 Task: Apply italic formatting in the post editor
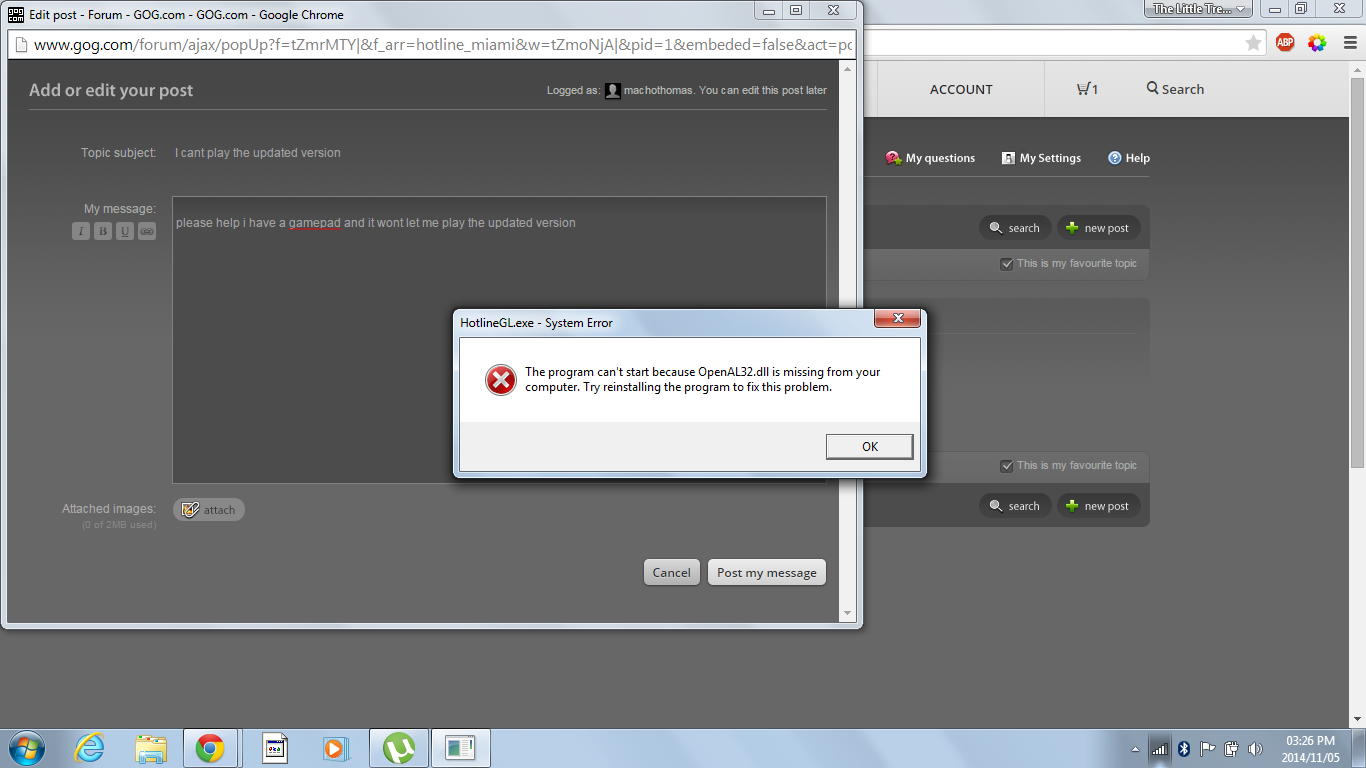pyautogui.click(x=81, y=232)
